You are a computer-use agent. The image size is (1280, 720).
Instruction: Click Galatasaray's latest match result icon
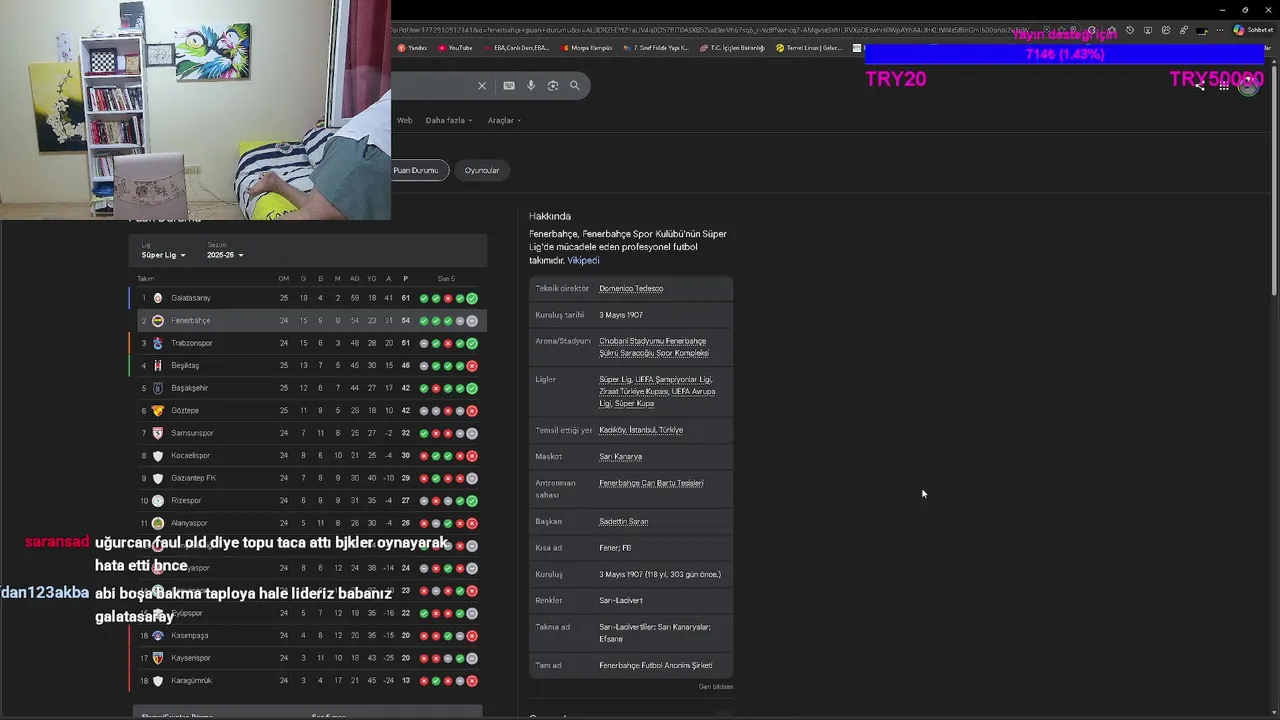tap(472, 298)
